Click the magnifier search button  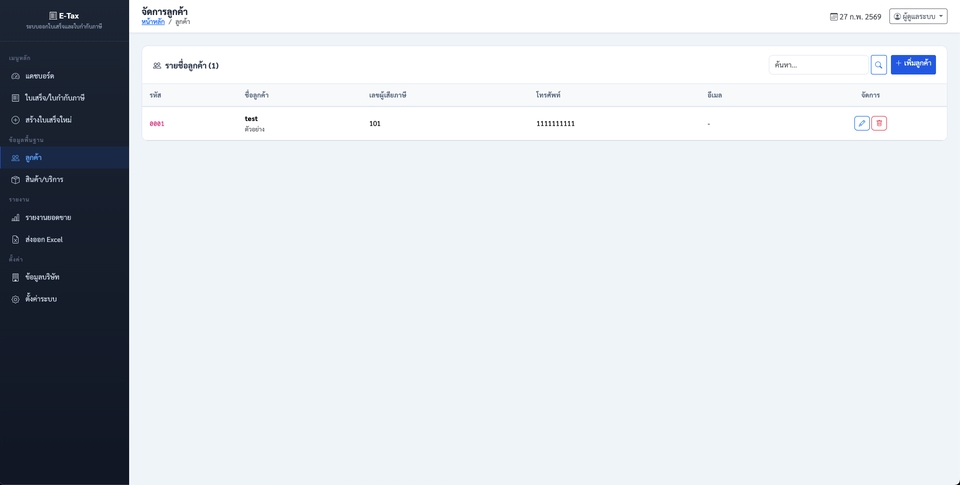tap(878, 65)
